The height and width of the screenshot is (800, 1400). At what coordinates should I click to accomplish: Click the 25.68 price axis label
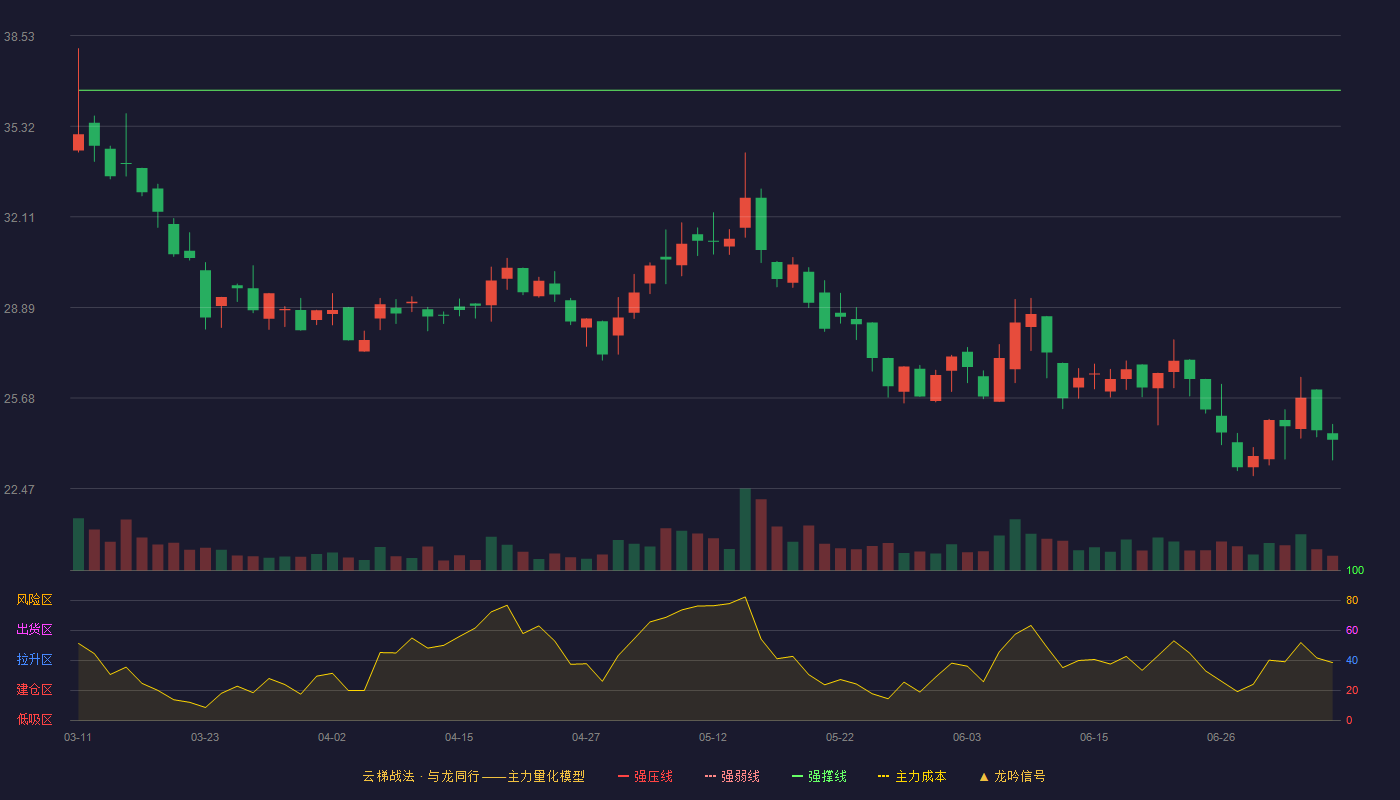[x=19, y=398]
